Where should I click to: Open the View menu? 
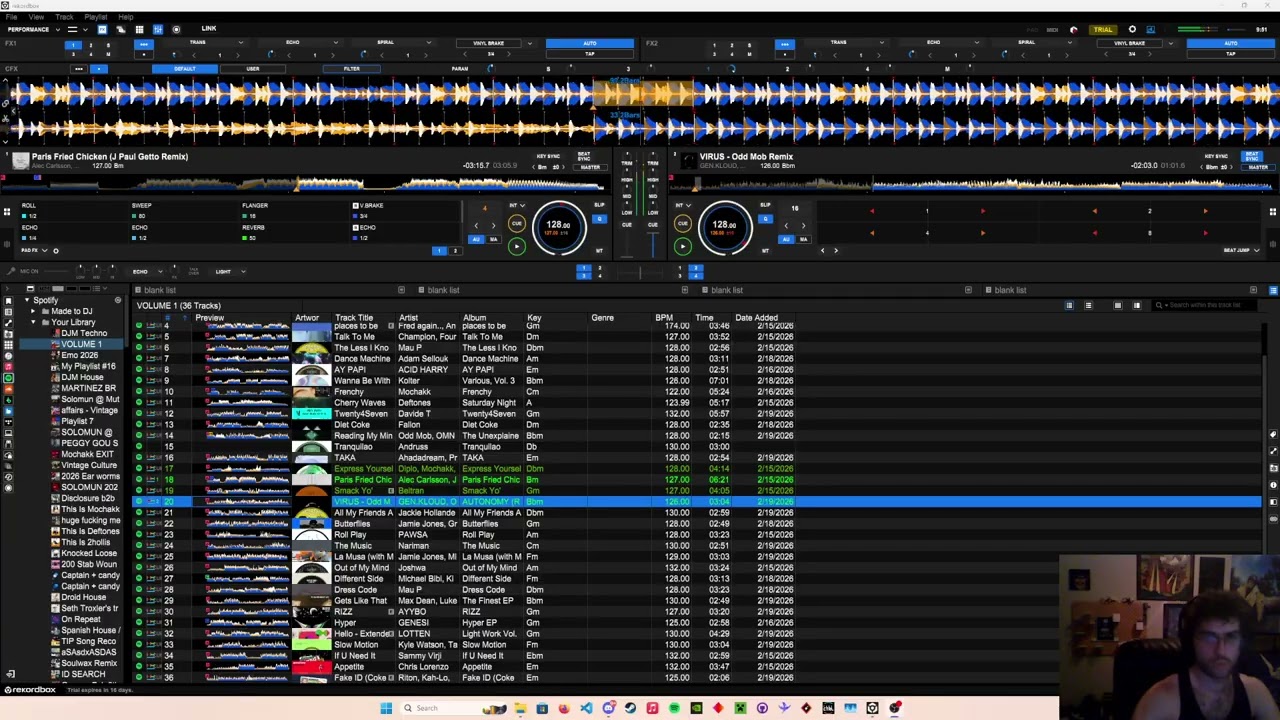[x=36, y=17]
